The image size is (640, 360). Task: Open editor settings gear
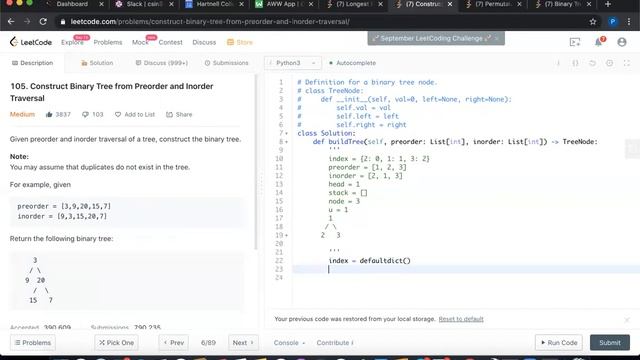tap(609, 63)
